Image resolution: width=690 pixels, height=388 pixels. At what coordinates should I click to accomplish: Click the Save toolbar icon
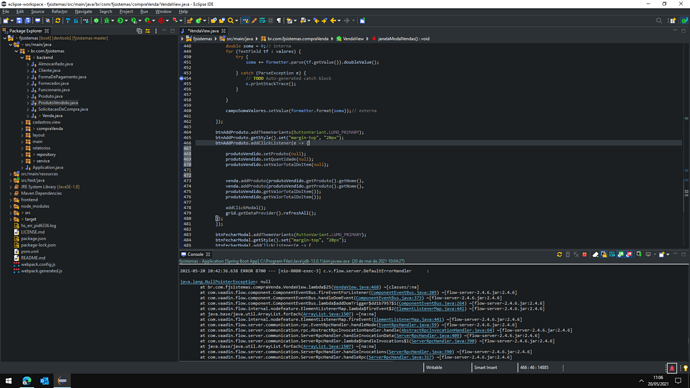tap(19, 21)
